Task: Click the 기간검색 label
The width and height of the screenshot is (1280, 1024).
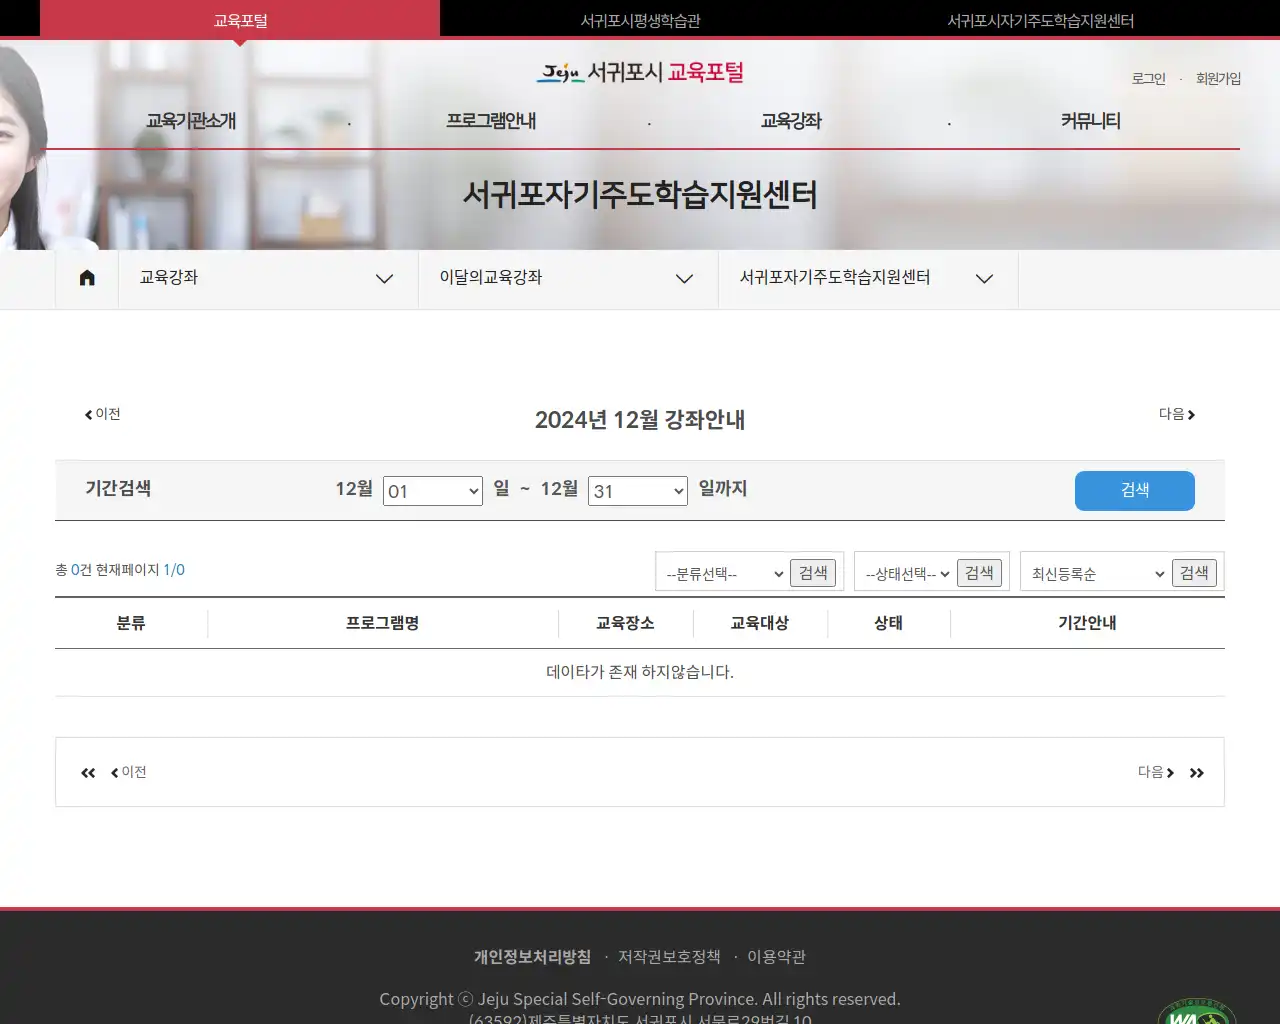Action: pos(118,488)
